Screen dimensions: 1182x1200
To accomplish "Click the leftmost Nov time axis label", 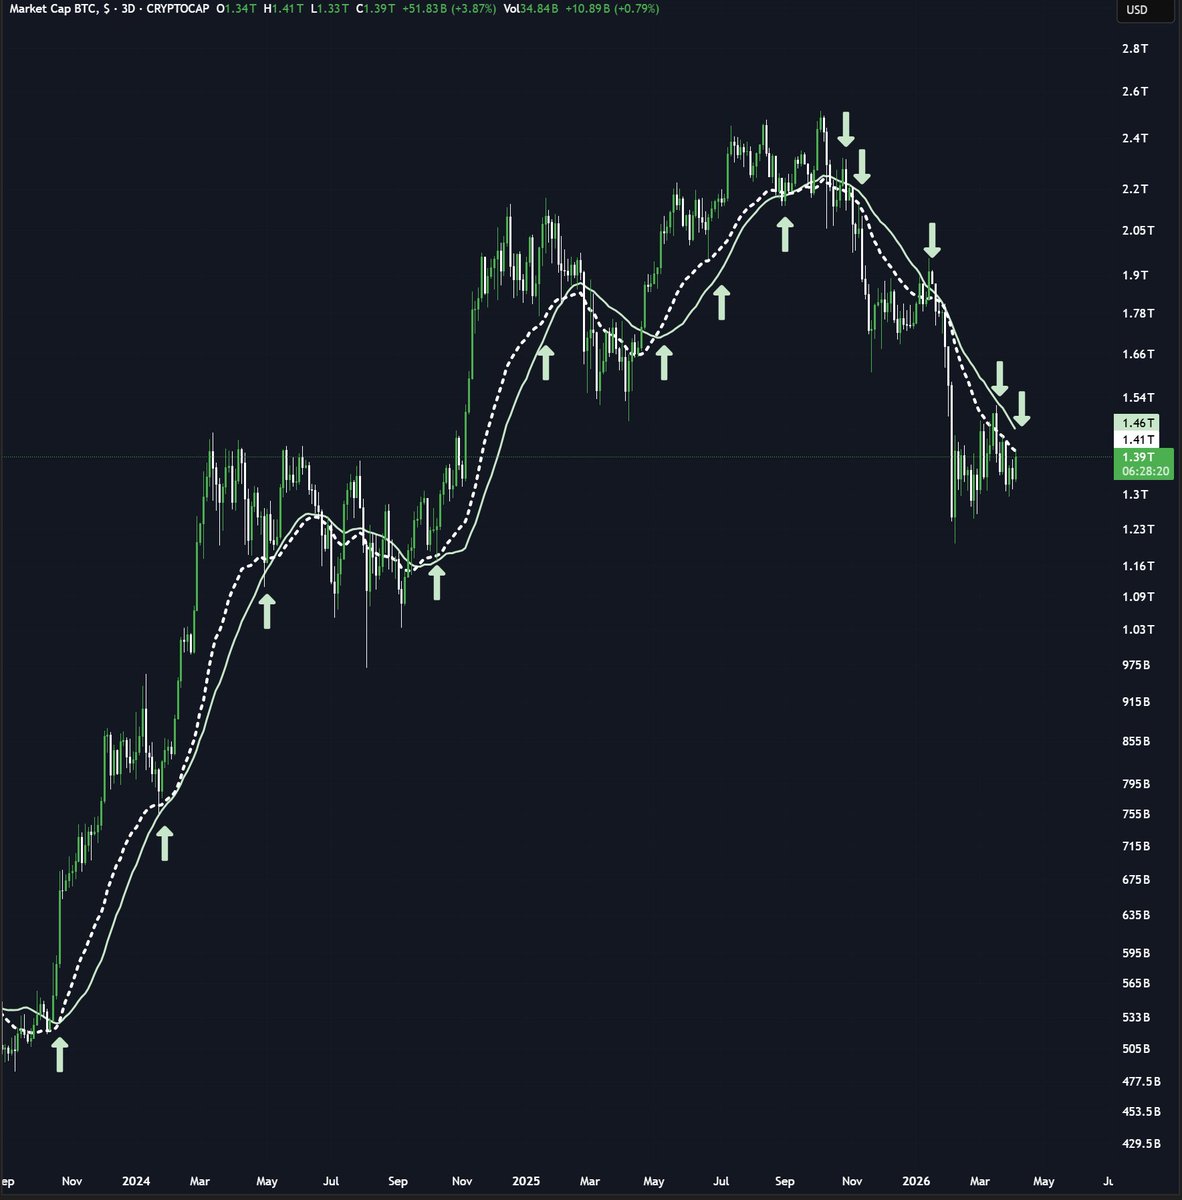I will click(x=71, y=1181).
